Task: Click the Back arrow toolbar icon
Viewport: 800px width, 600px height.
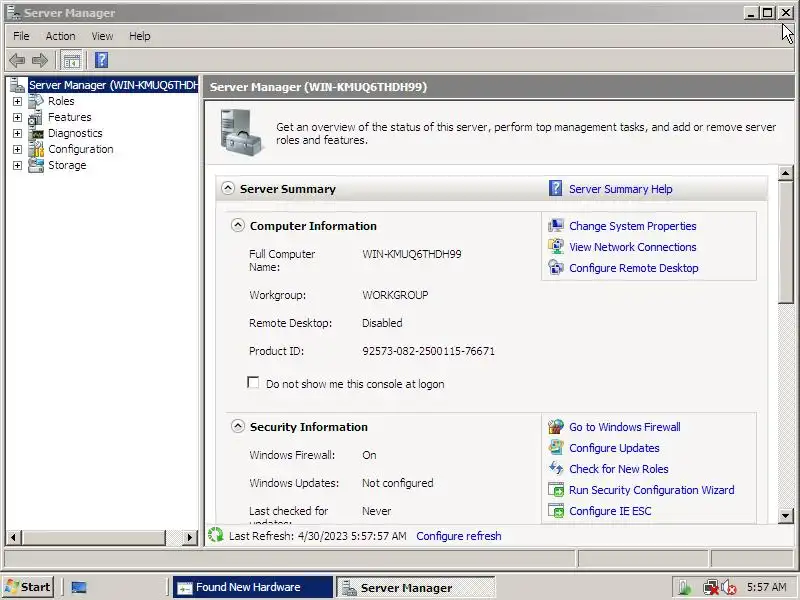Action: pyautogui.click(x=17, y=60)
